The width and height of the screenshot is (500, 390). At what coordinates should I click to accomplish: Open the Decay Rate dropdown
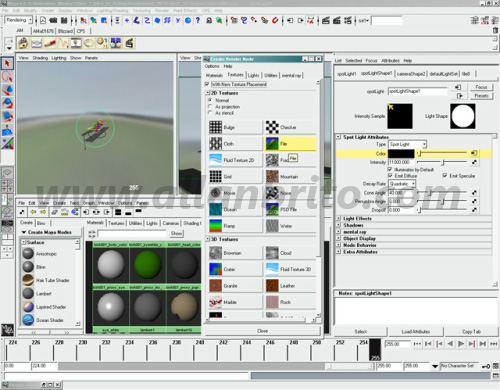click(x=402, y=184)
